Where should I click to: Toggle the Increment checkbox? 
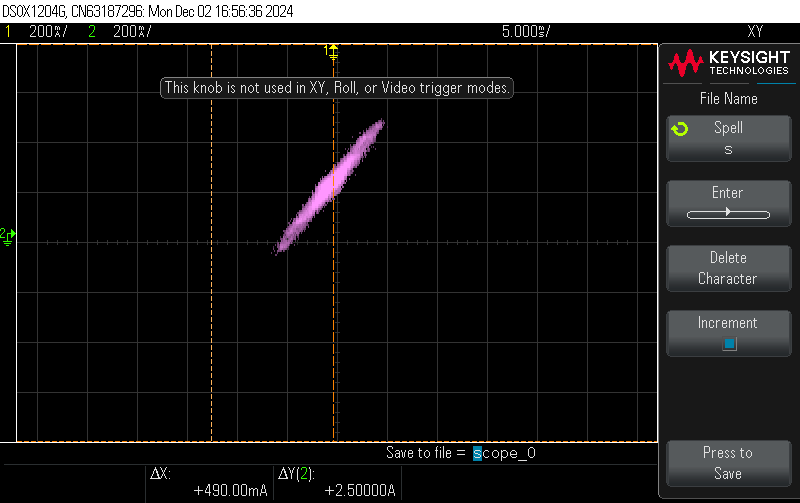(728, 344)
